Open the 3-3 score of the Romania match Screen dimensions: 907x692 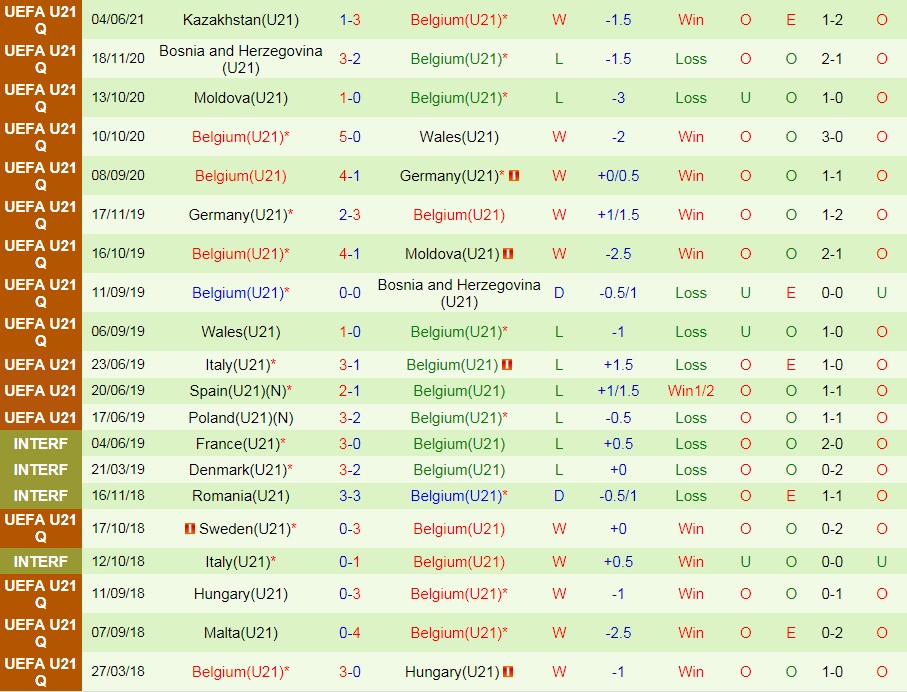click(350, 496)
